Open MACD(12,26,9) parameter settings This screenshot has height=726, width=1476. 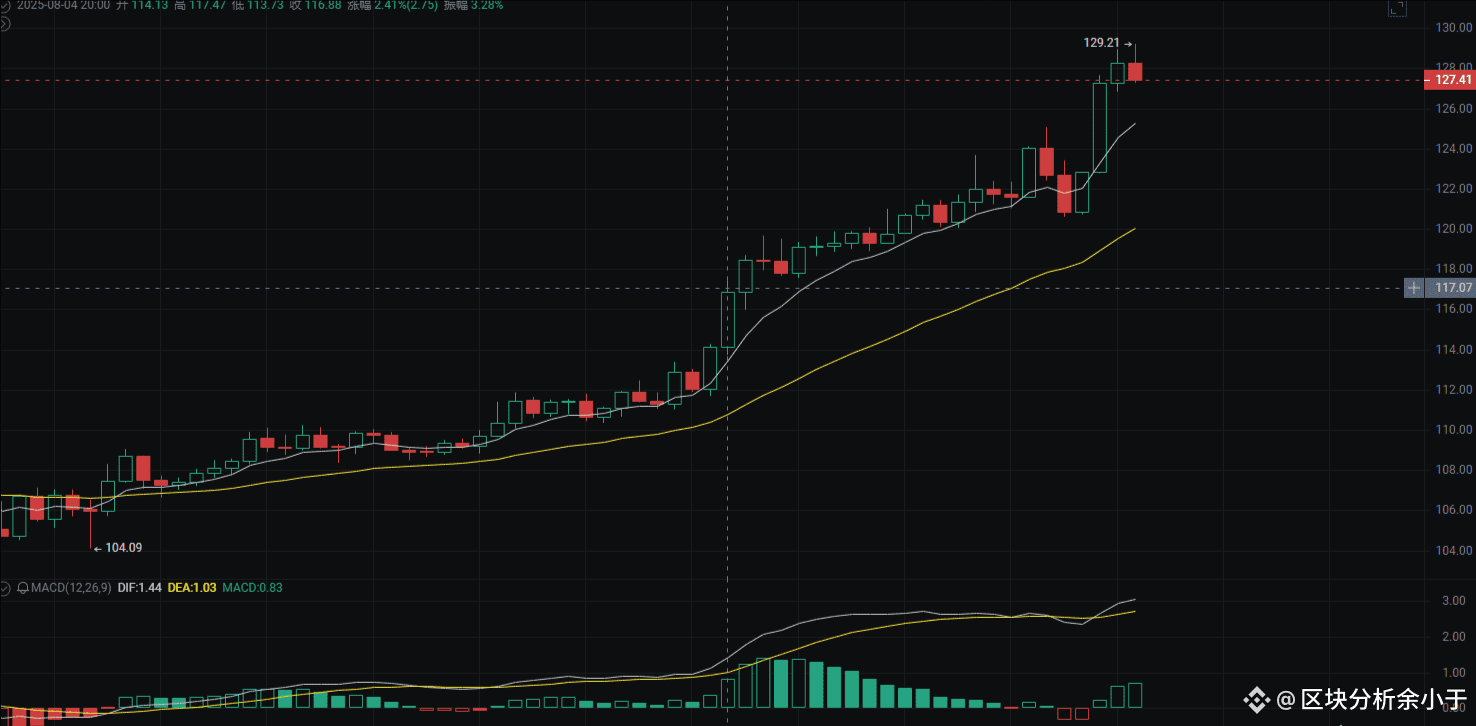[x=73, y=588]
